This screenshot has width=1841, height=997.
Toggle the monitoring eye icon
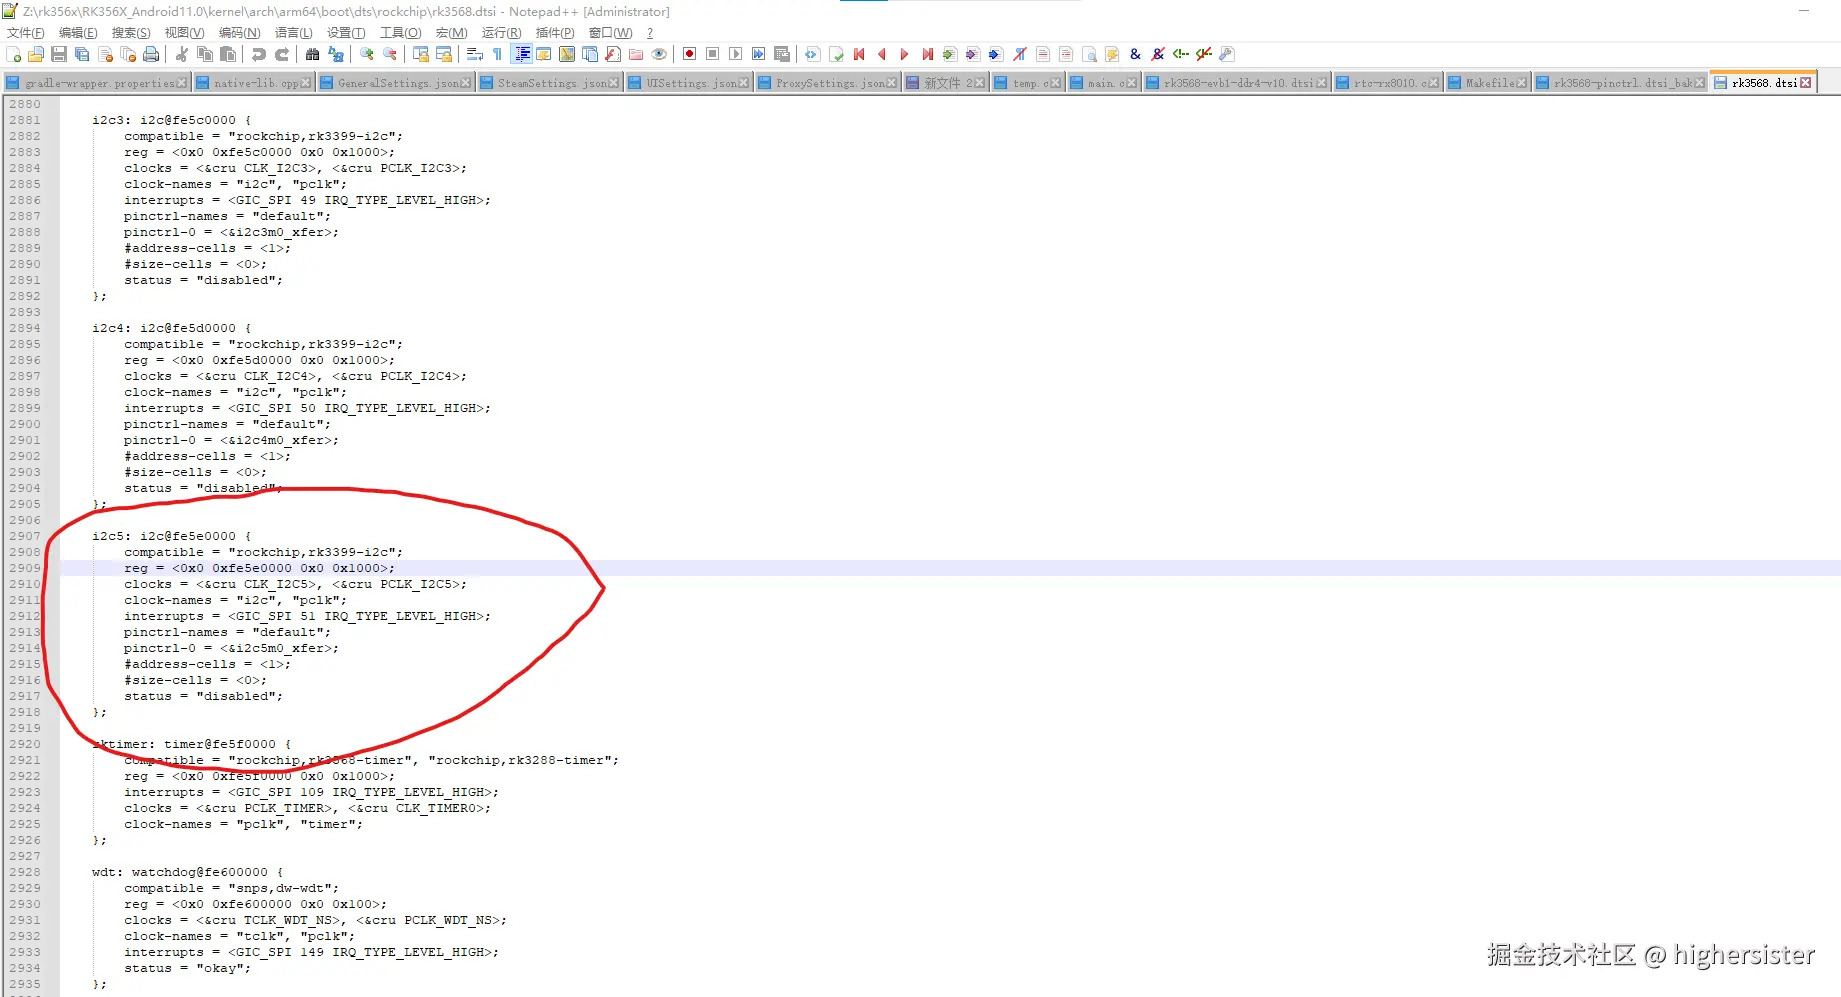[659, 54]
